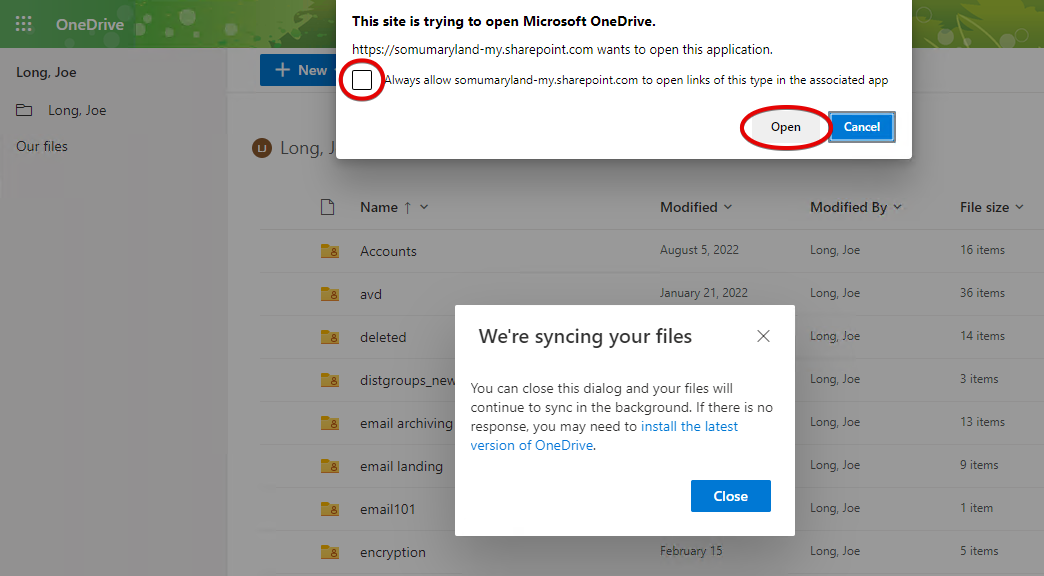Screen dimensions: 1044x576
Task: Click the email landing folder icon
Action: point(329,466)
